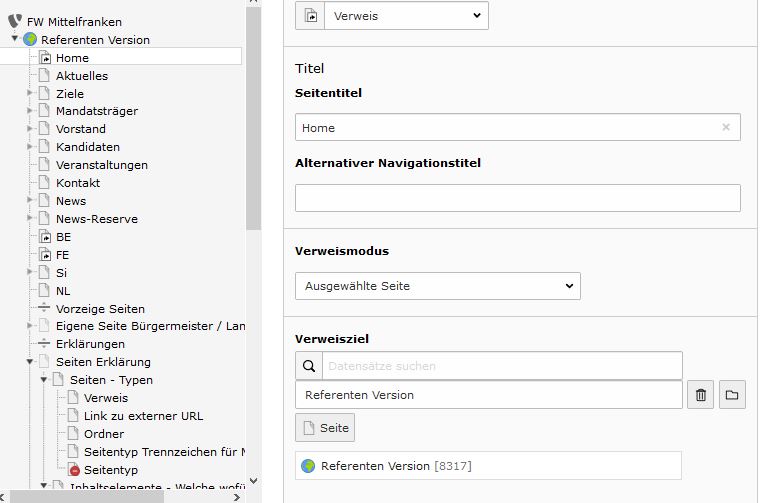Click the TYPO3 logo beside FW Mittelfranken
763x503 pixels.
coord(15,21)
